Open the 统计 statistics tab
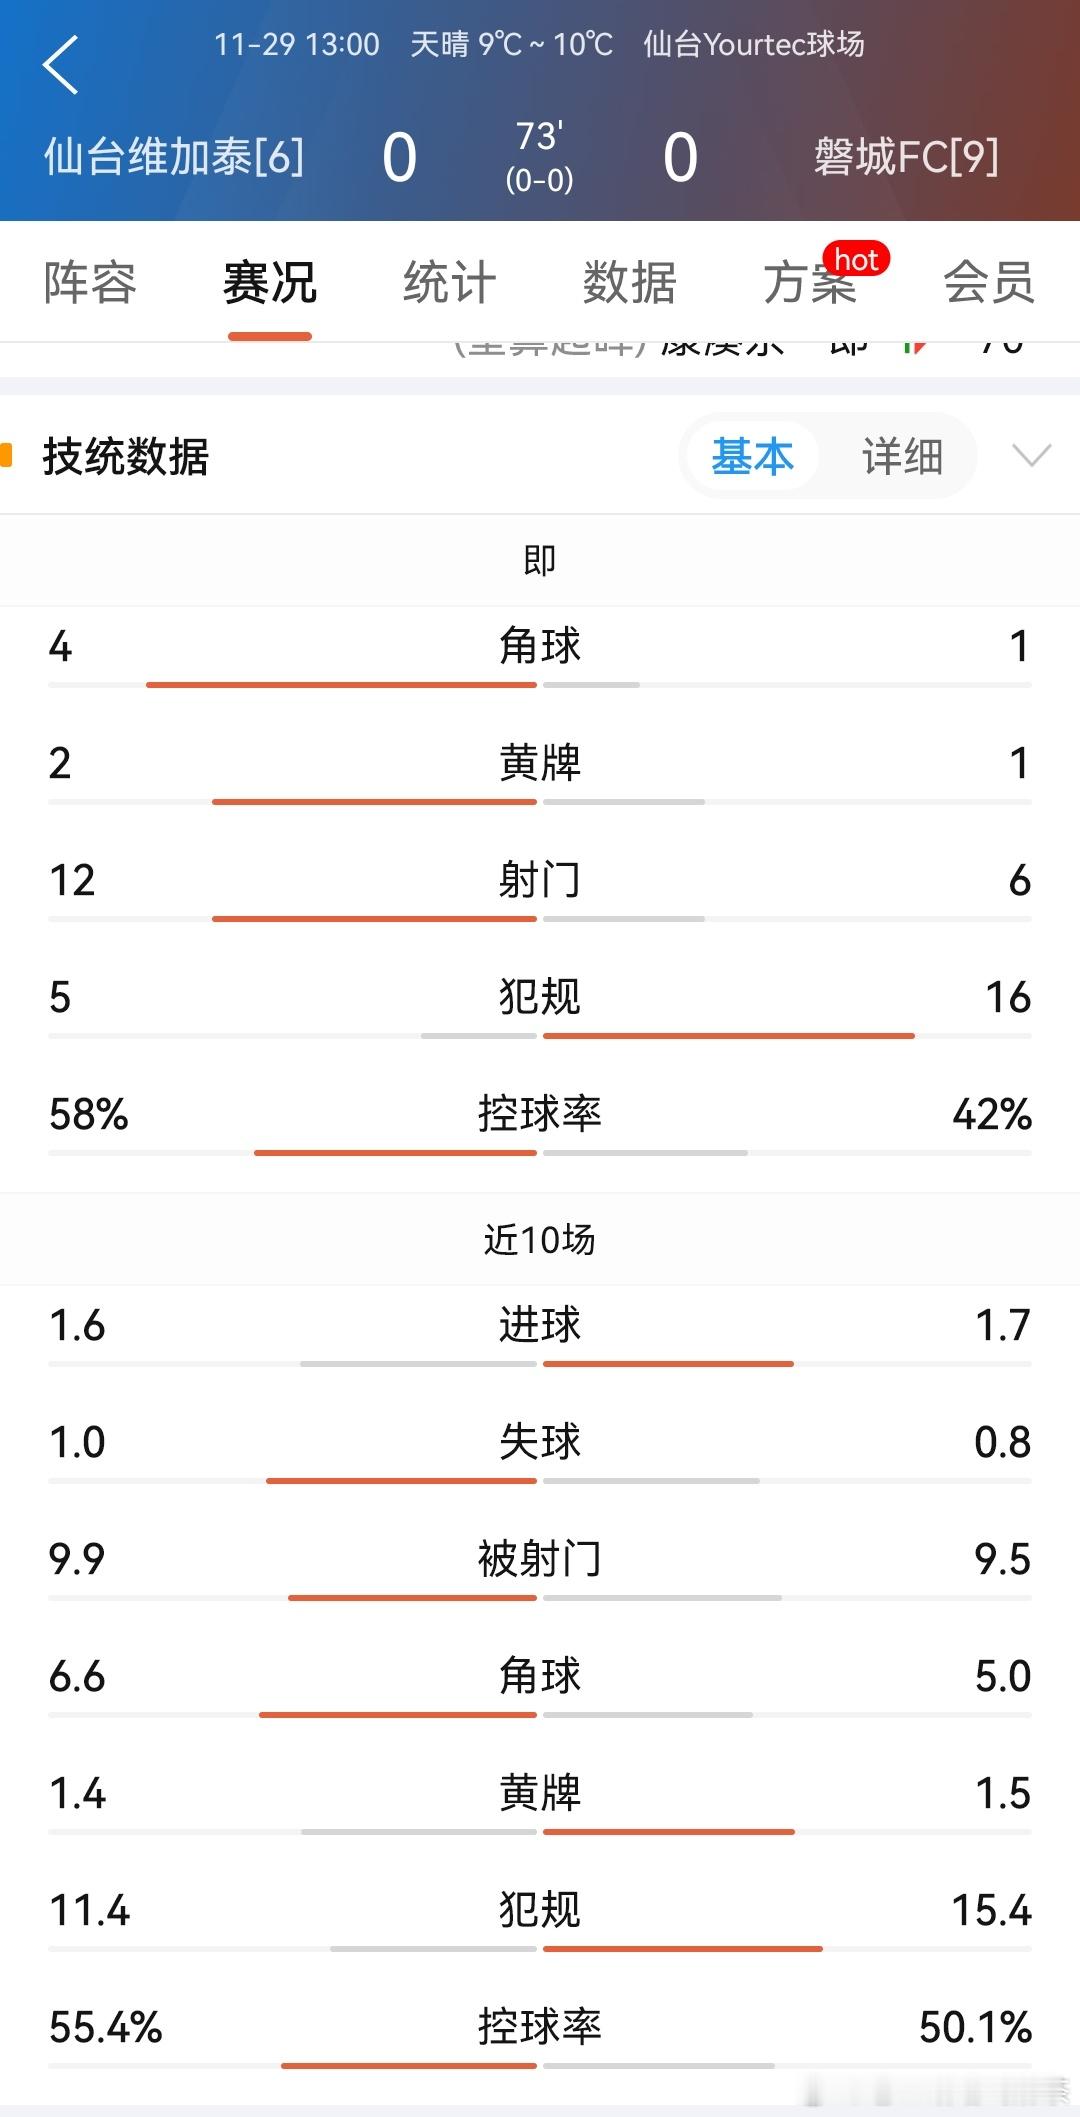Viewport: 1080px width, 2117px height. point(446,284)
